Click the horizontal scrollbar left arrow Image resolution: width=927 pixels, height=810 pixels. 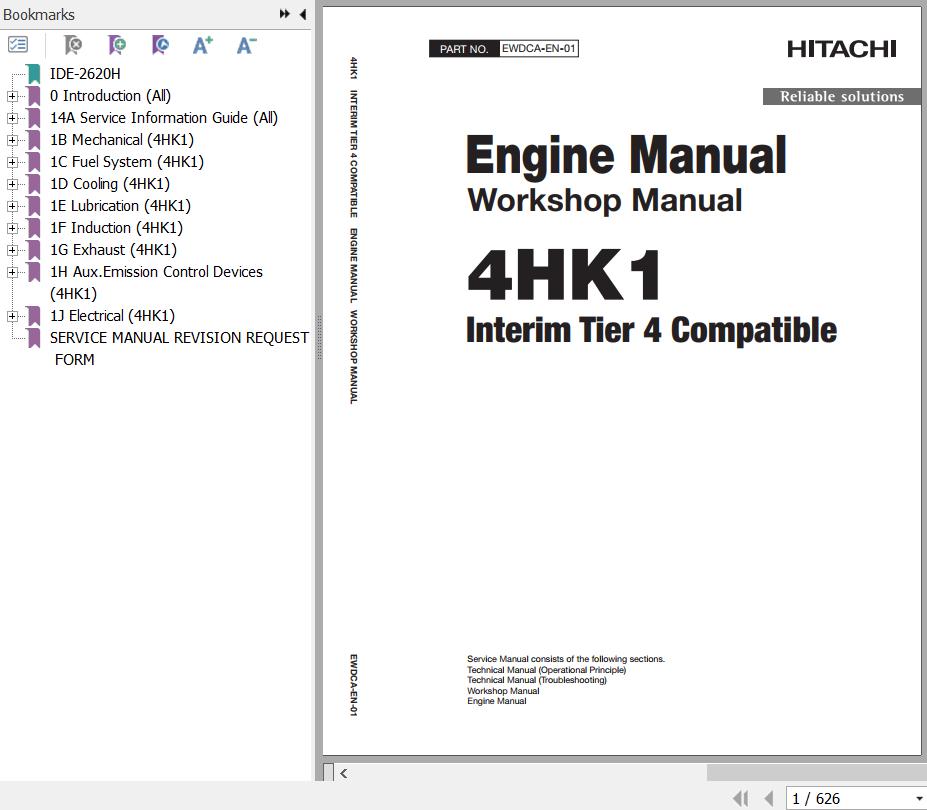pyautogui.click(x=343, y=773)
